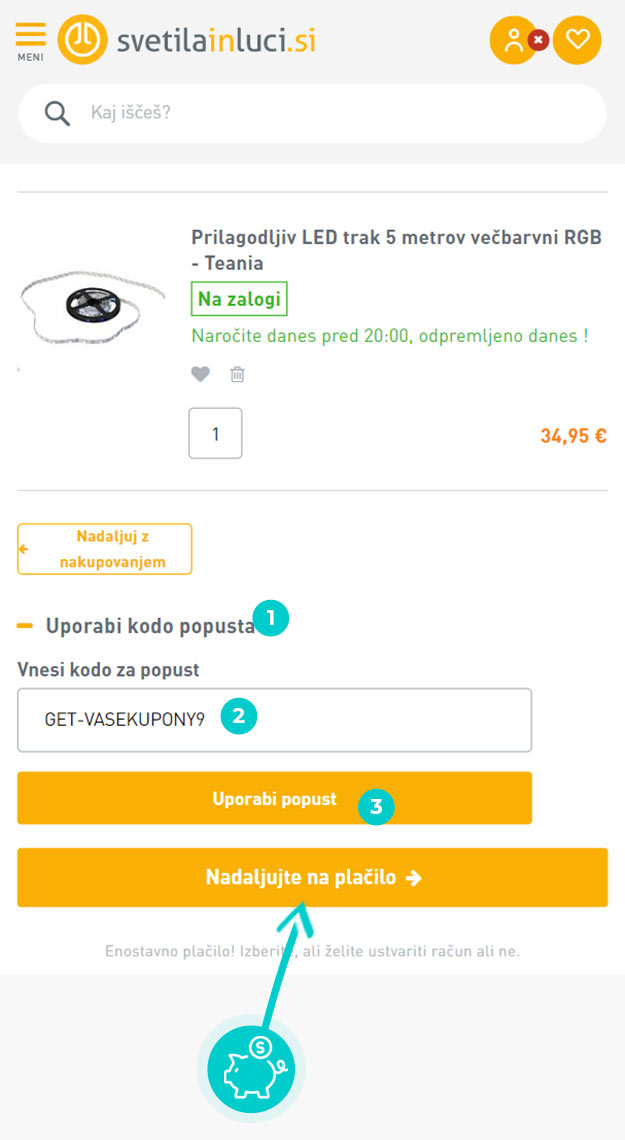625x1140 pixels.
Task: Add LED strip to favorites with heart
Action: 201,374
